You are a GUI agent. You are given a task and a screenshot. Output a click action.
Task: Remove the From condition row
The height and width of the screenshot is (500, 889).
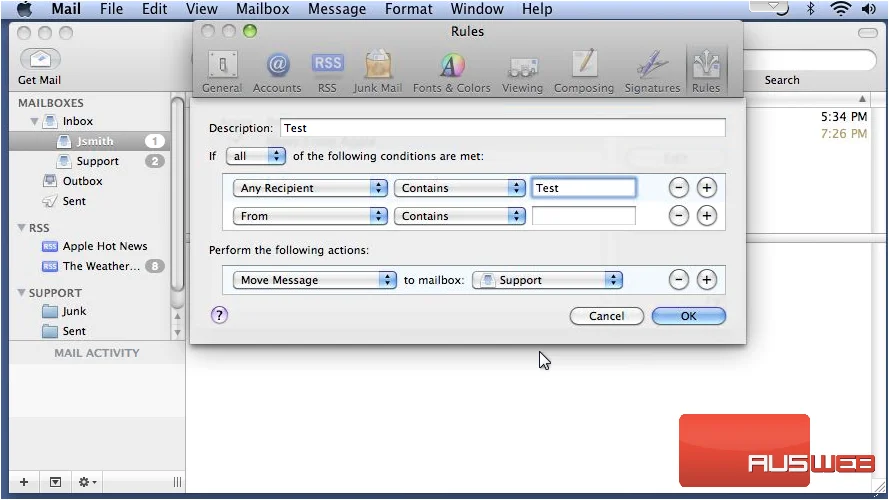coord(679,215)
